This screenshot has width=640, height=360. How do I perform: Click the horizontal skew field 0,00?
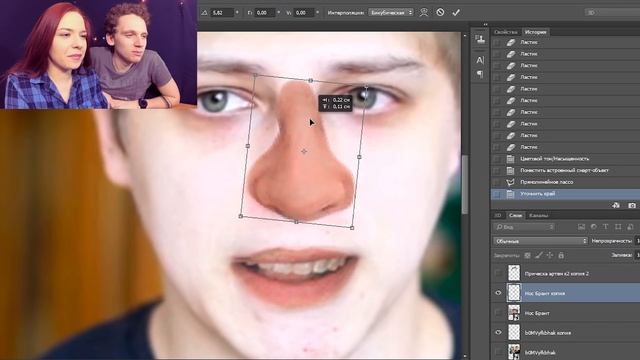pos(264,13)
